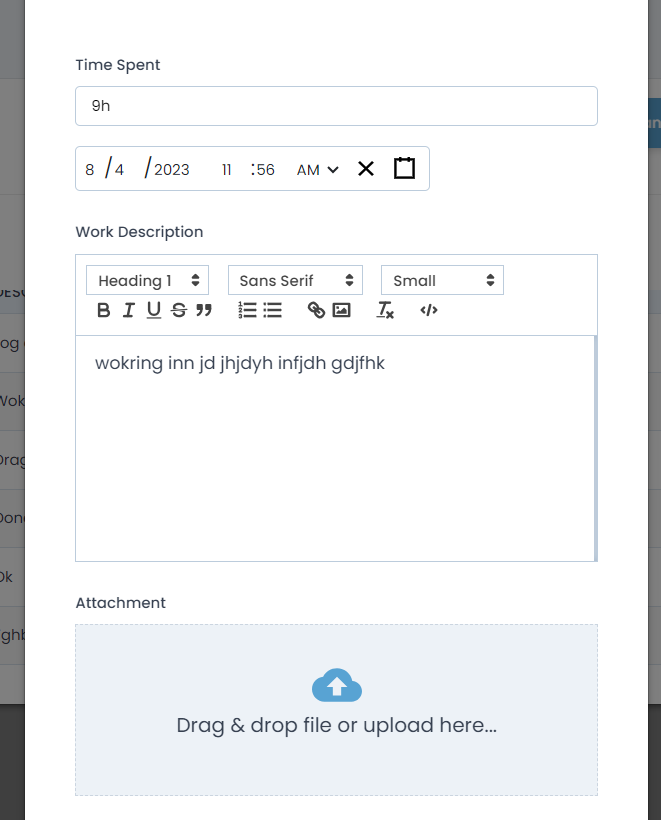Viewport: 661px width, 820px height.
Task: Open the Sans Serif font dropdown
Action: pyautogui.click(x=295, y=281)
